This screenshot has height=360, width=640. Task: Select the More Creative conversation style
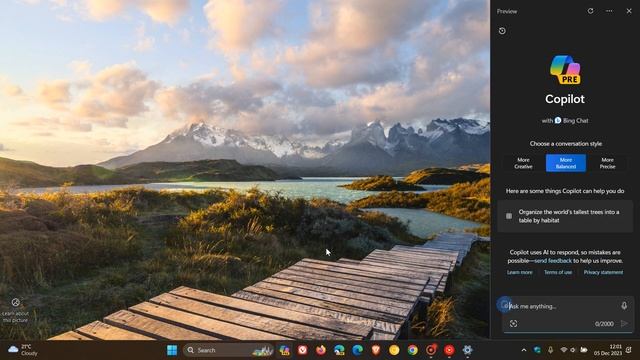point(523,163)
